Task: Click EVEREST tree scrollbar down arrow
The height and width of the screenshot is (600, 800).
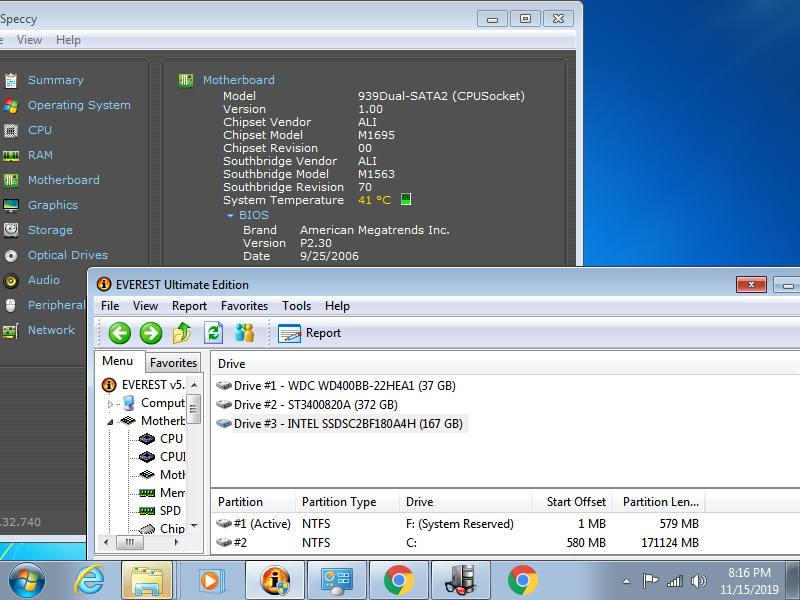Action: pyautogui.click(x=194, y=526)
